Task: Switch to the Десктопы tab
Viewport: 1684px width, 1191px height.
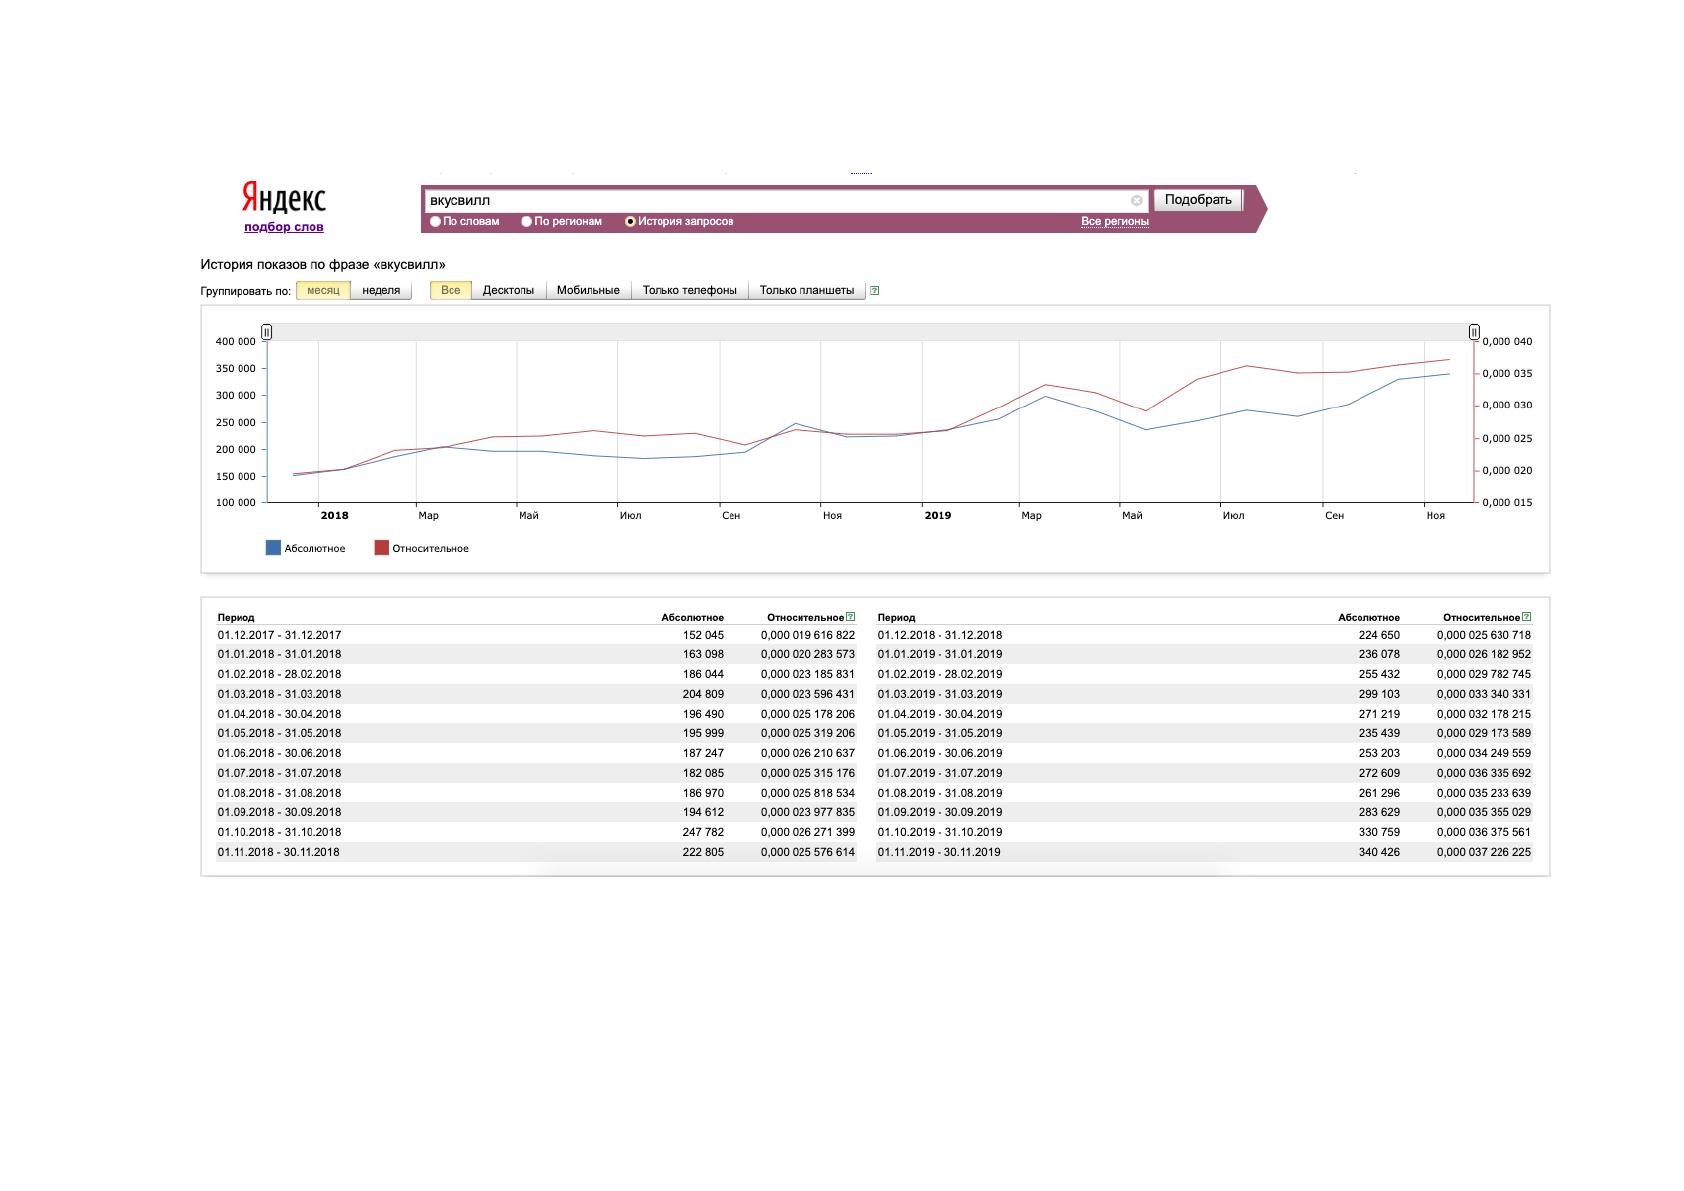Action: 508,291
